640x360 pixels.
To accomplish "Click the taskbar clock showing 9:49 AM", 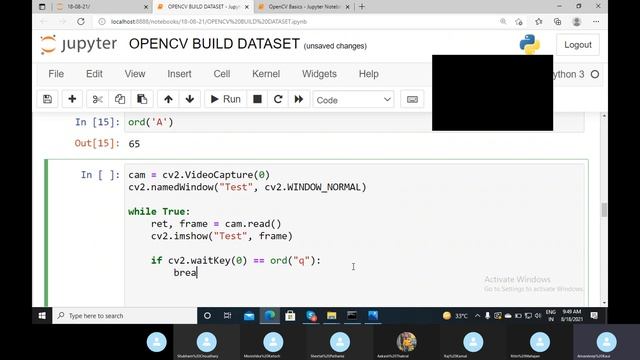I will (x=571, y=315).
